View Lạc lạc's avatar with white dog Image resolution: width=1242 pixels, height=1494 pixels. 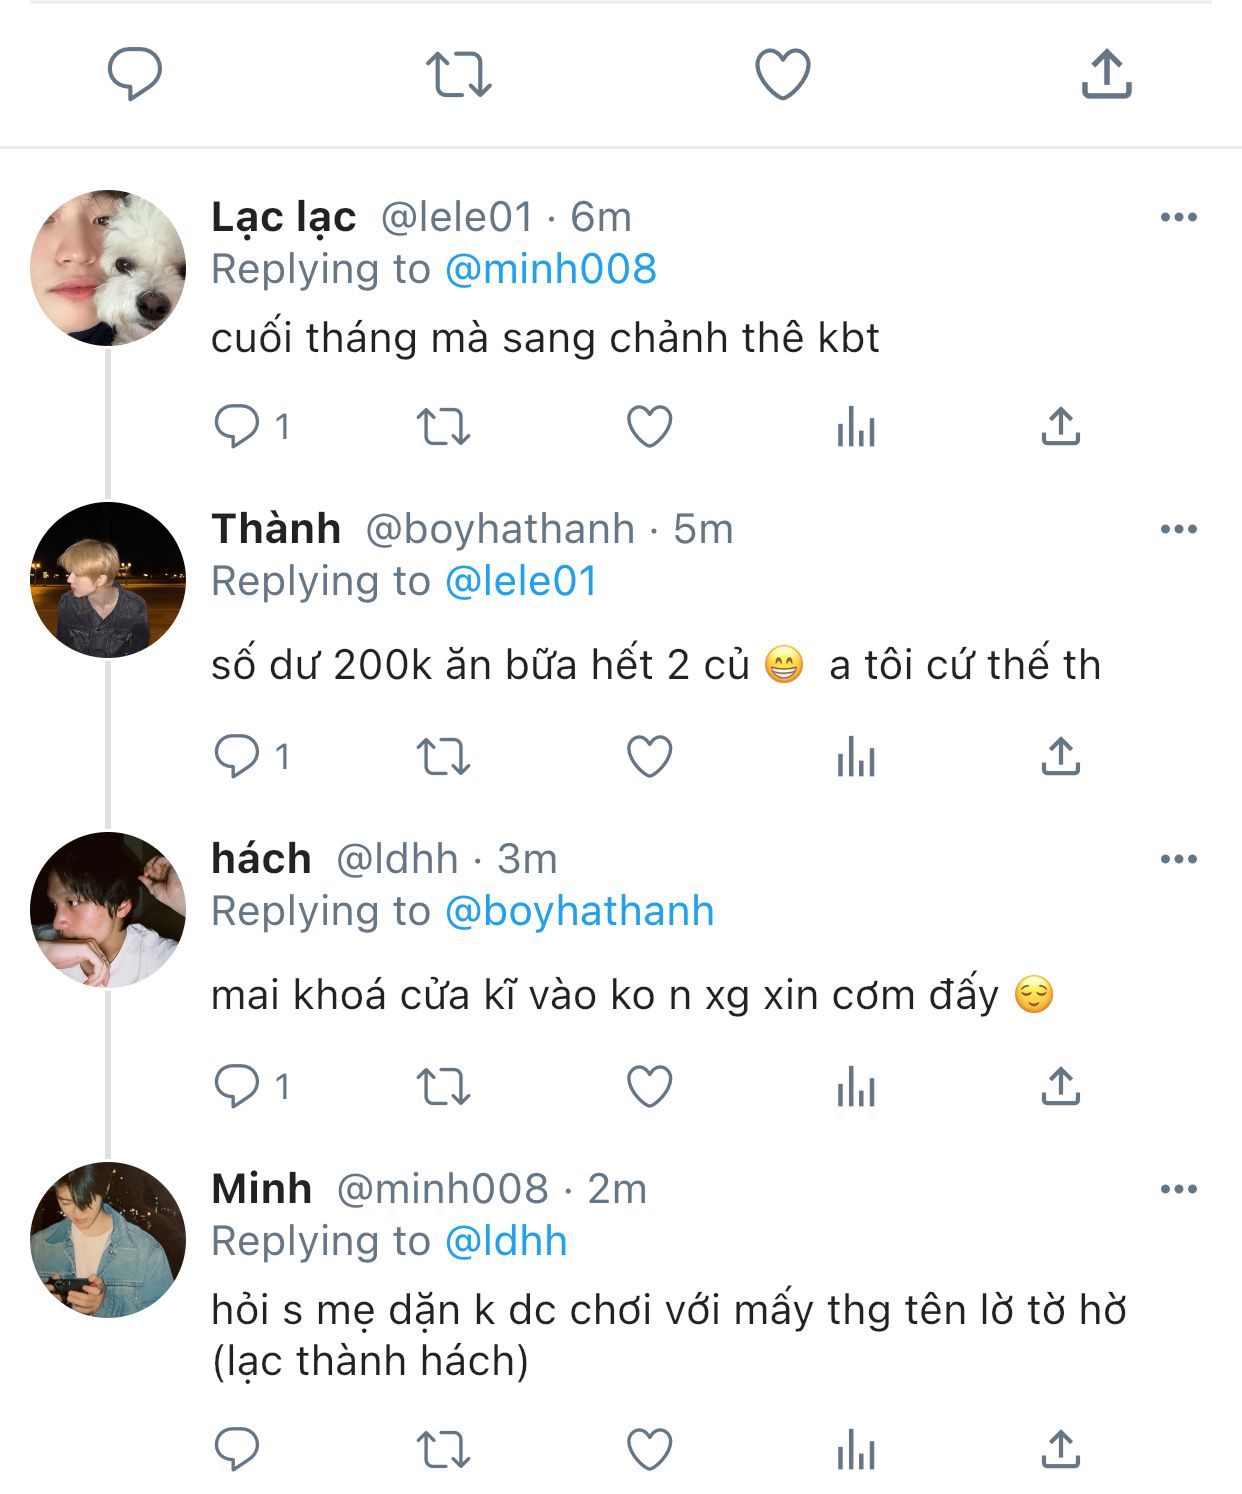pyautogui.click(x=108, y=268)
